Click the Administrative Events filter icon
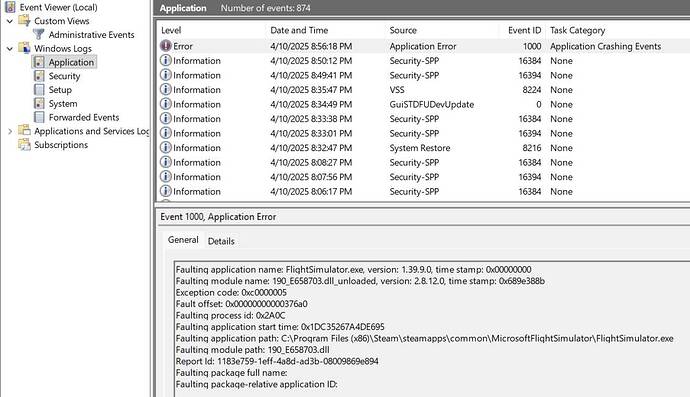 pos(39,34)
